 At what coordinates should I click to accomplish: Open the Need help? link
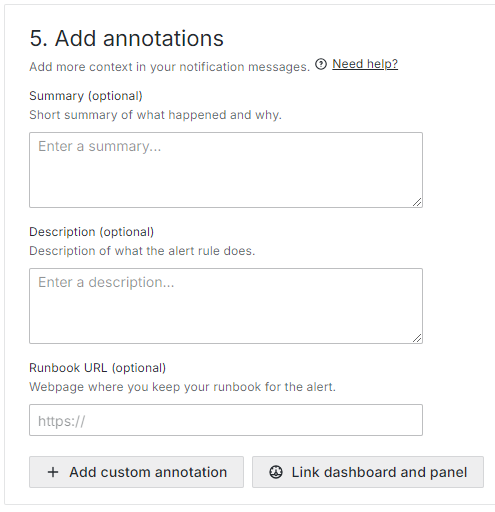(x=365, y=64)
